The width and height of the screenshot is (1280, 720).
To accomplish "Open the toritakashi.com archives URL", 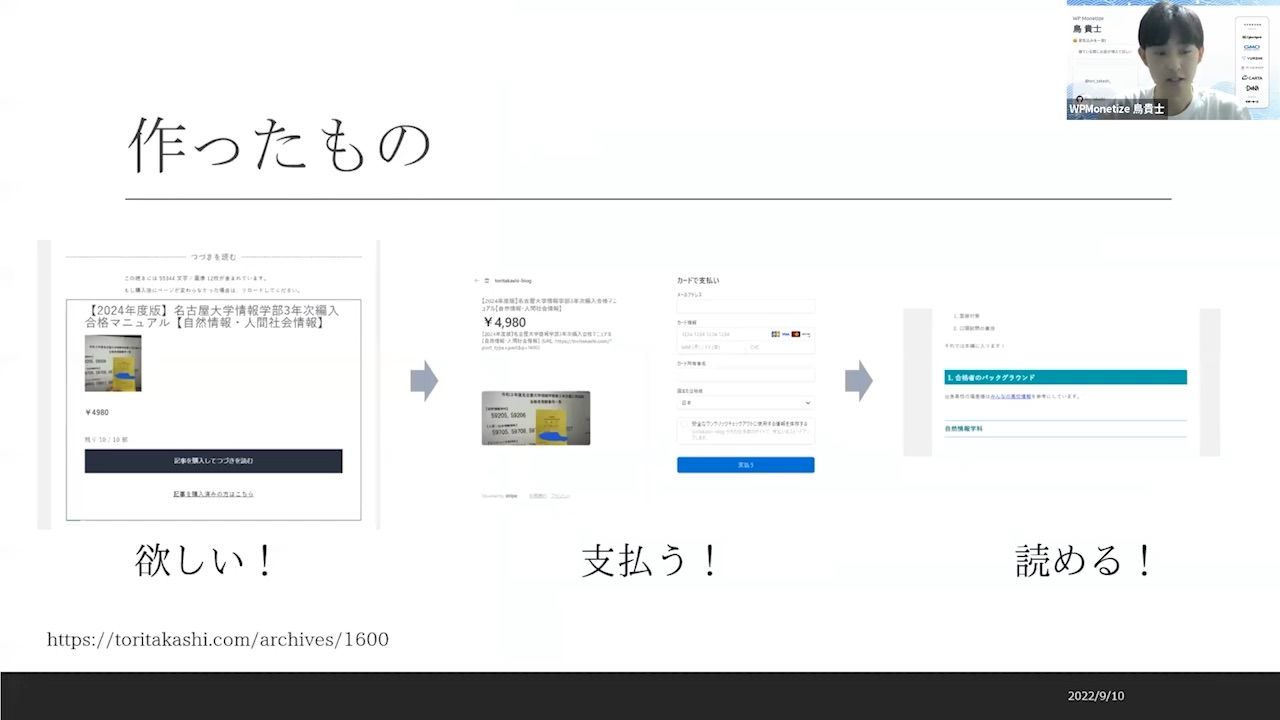I will (218, 639).
